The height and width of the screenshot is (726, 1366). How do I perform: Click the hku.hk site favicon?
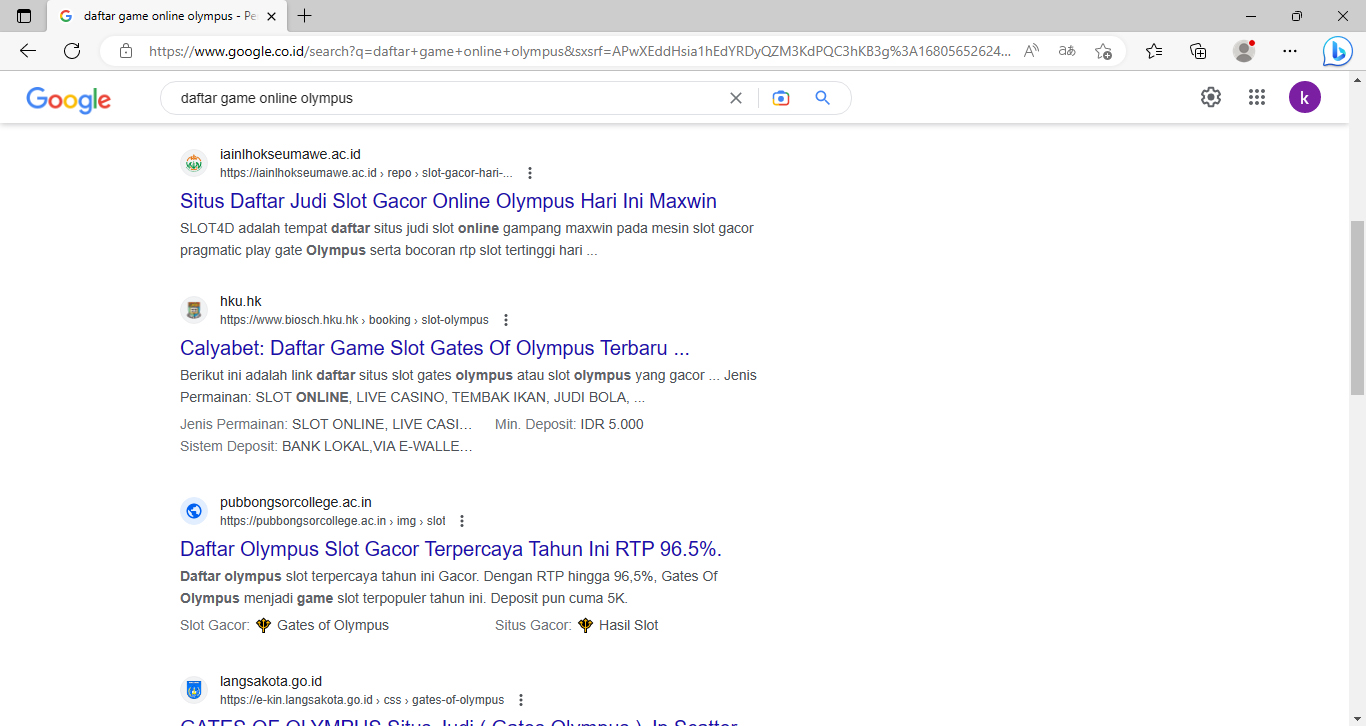194,310
